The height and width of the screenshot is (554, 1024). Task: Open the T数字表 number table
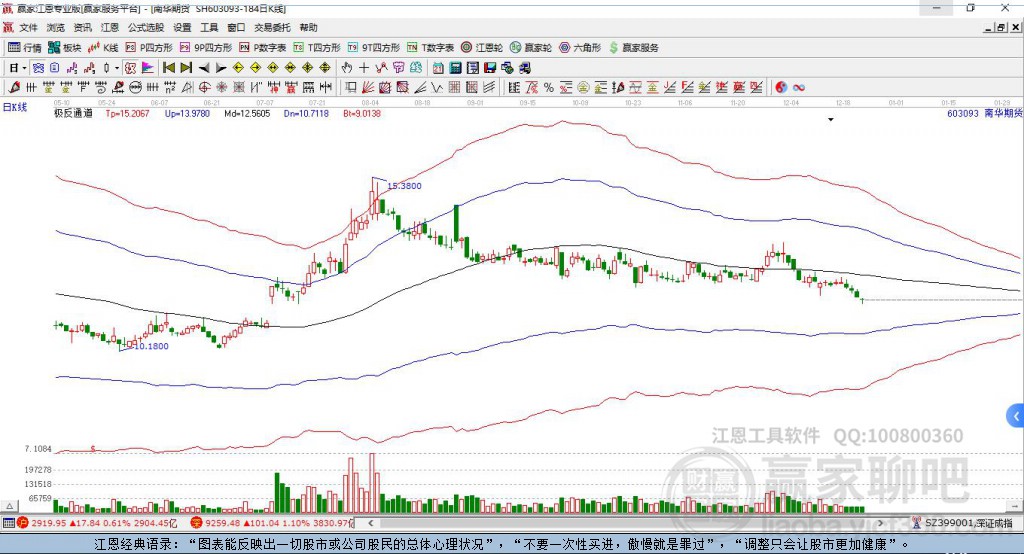430,48
